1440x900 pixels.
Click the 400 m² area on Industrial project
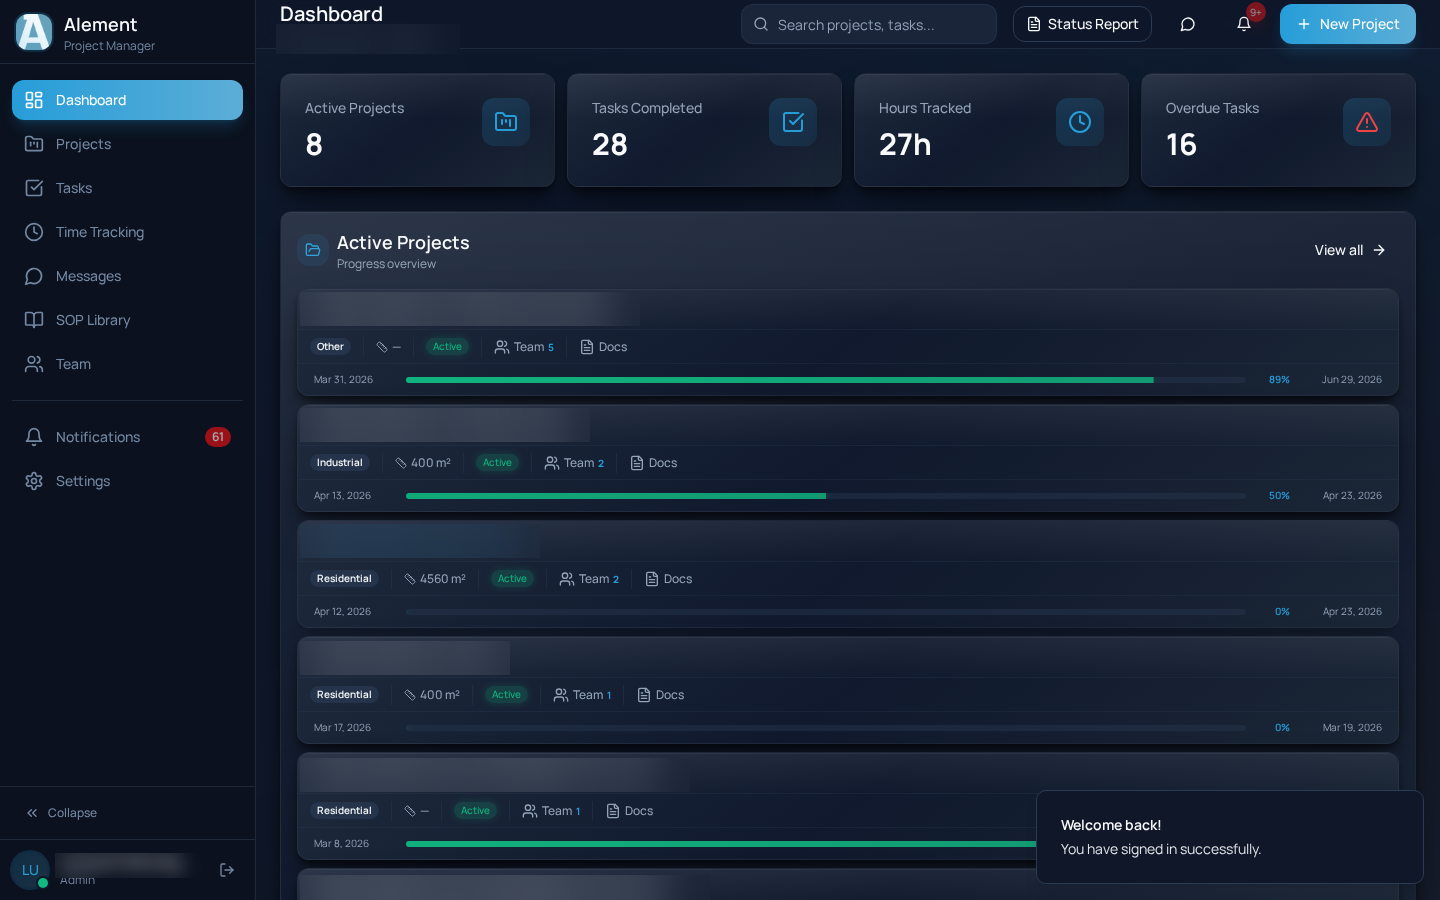tap(423, 463)
